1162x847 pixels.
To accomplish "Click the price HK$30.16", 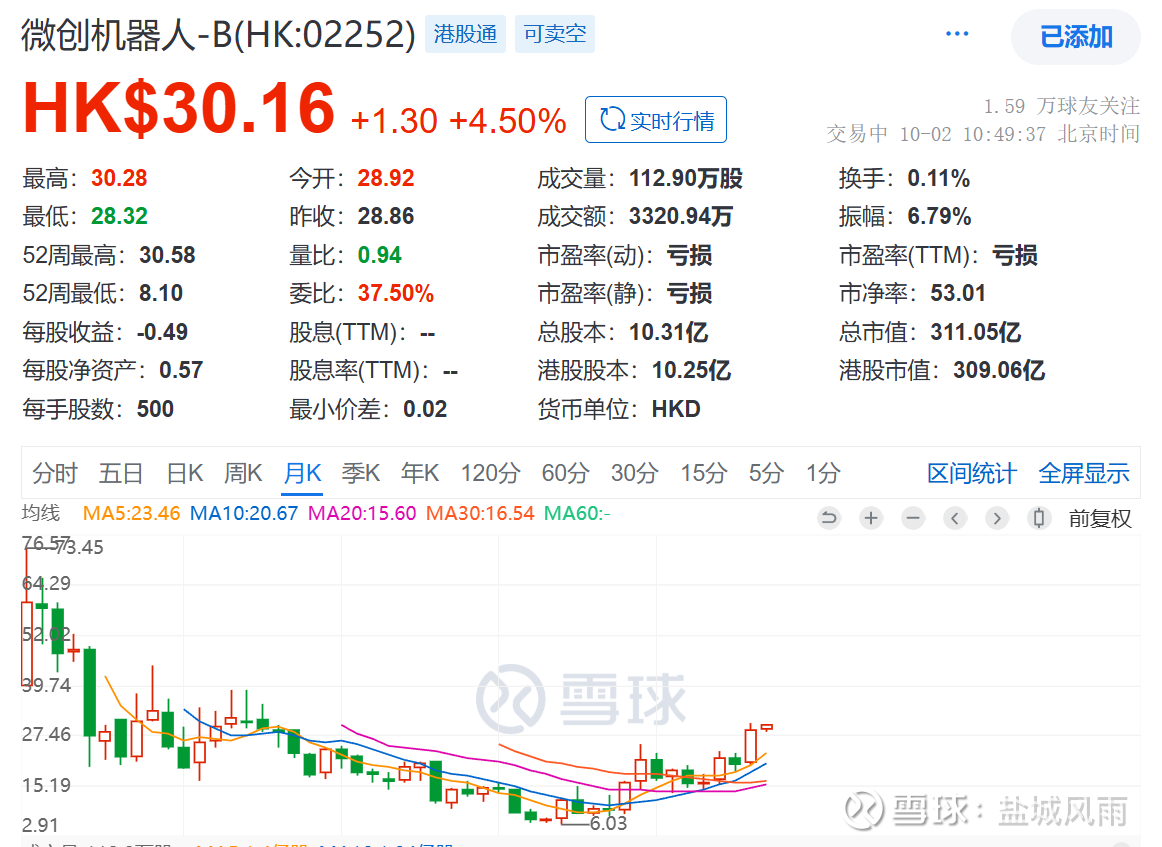I will [x=179, y=108].
